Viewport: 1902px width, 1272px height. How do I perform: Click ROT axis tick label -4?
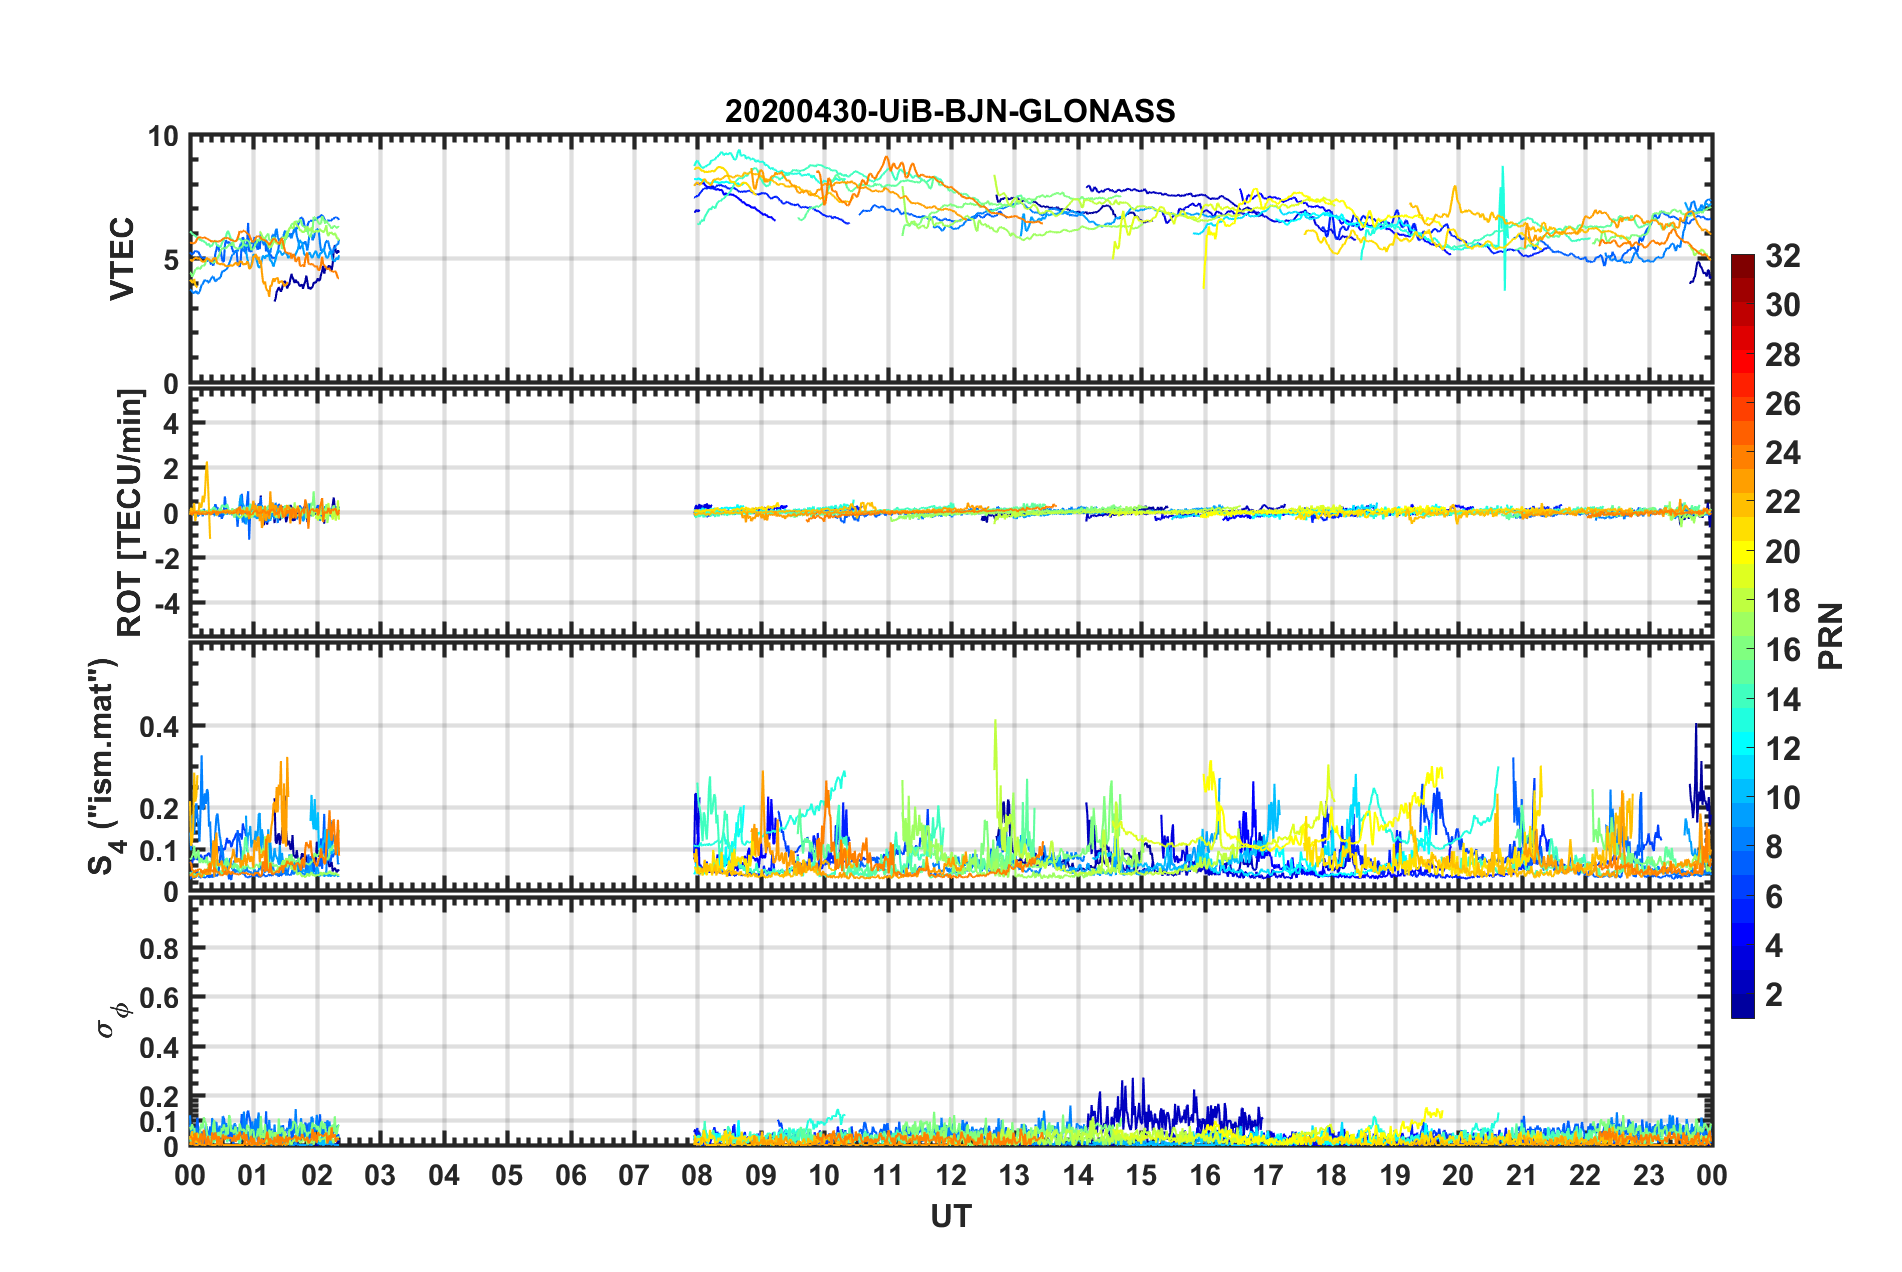(x=167, y=604)
